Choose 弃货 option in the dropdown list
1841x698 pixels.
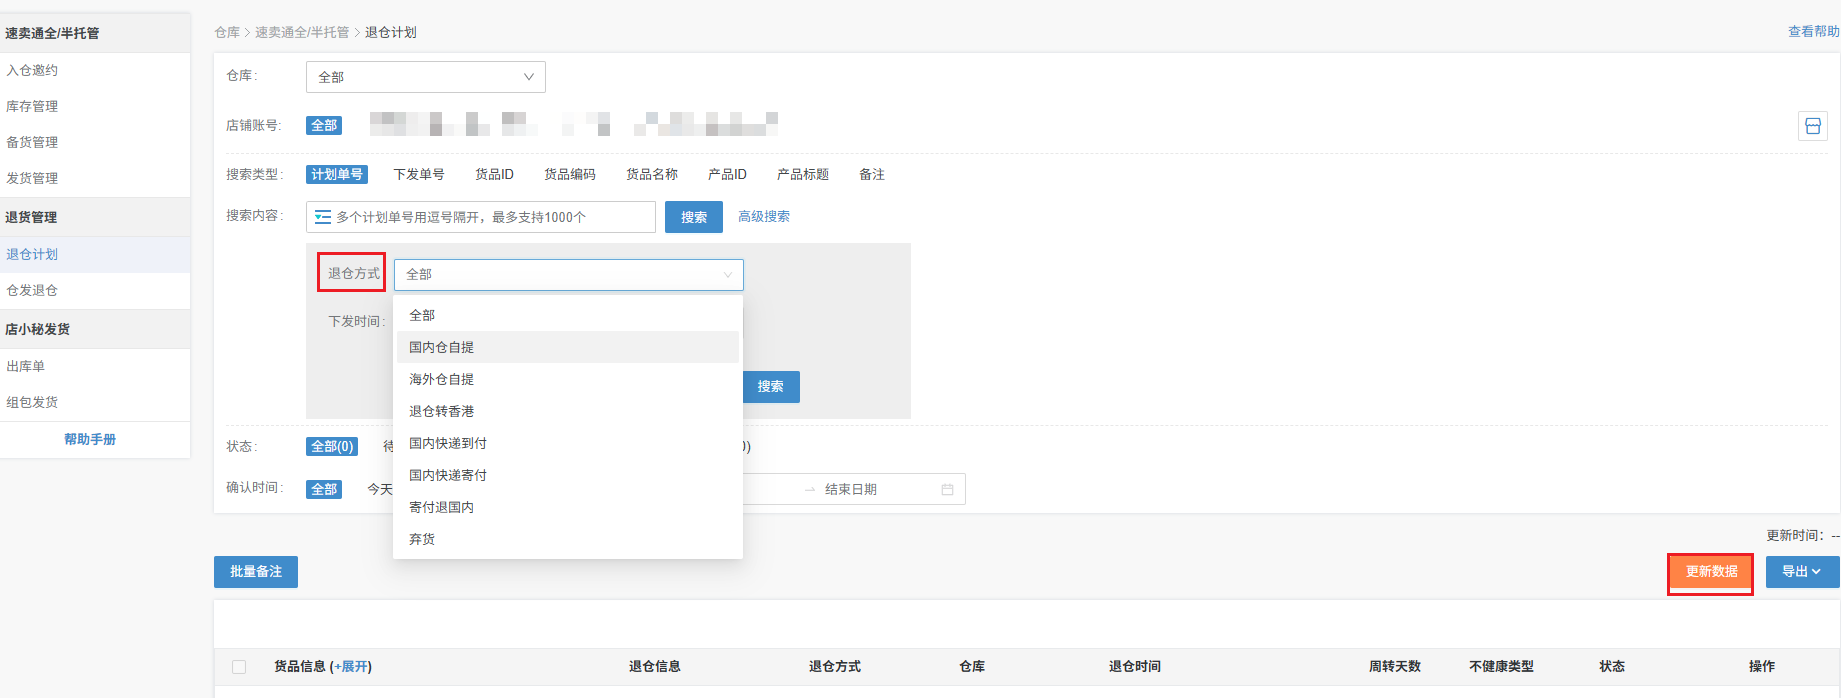tap(422, 540)
